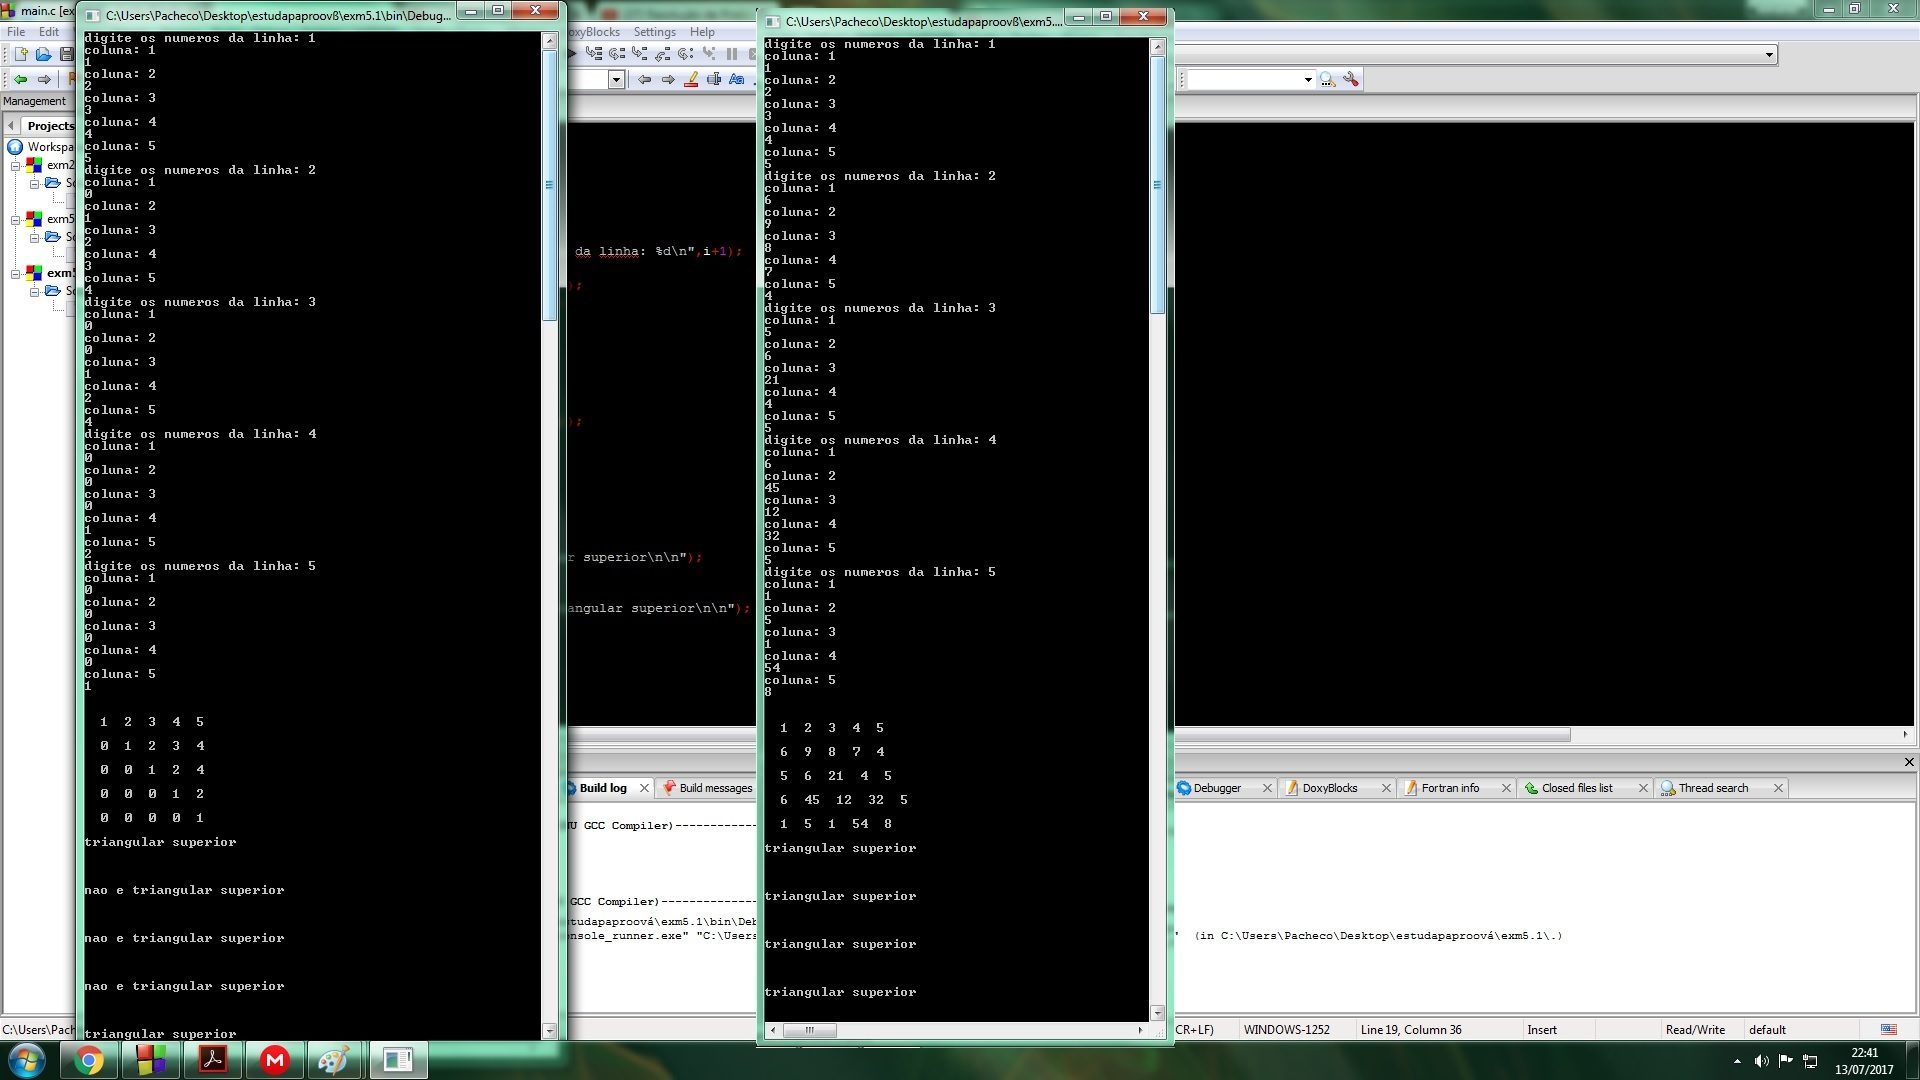Click the Read/Write status bar entry
Screen dimensions: 1920x1080
click(1695, 1029)
